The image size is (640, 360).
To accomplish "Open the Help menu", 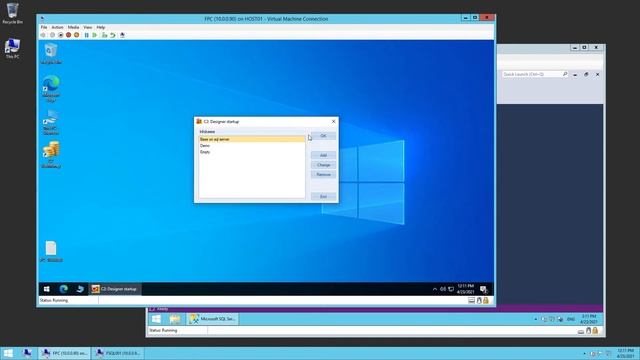I will coord(101,27).
